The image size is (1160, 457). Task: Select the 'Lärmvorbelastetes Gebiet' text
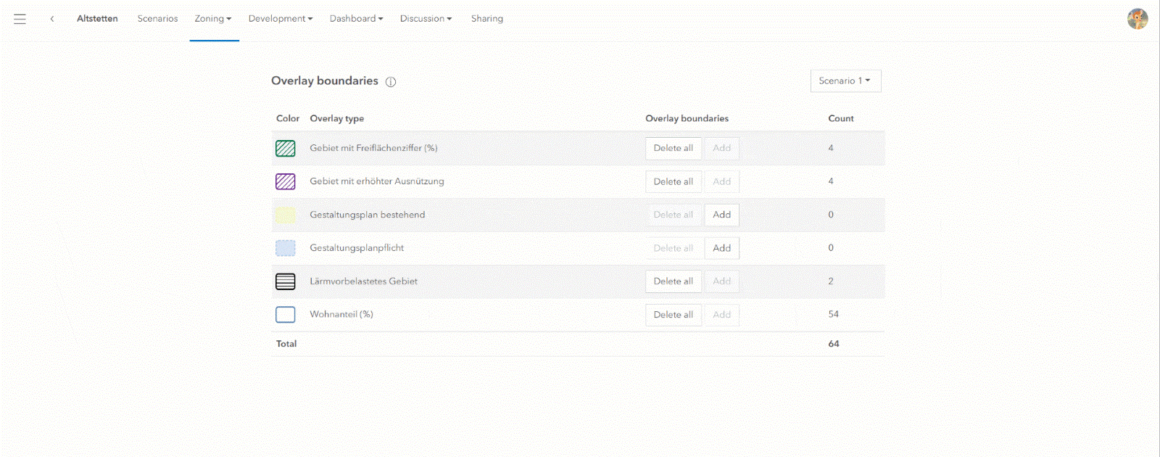tap(364, 281)
